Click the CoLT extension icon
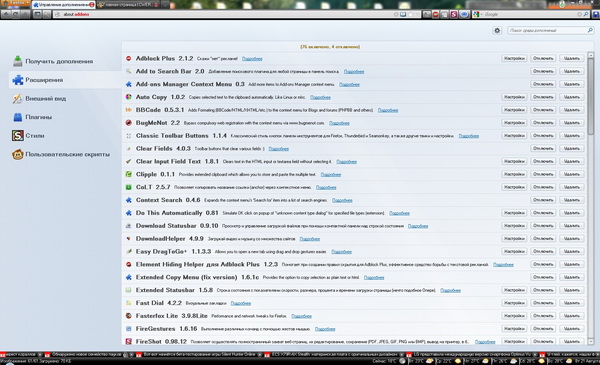Viewport: 600px width, 365px height. [x=129, y=187]
